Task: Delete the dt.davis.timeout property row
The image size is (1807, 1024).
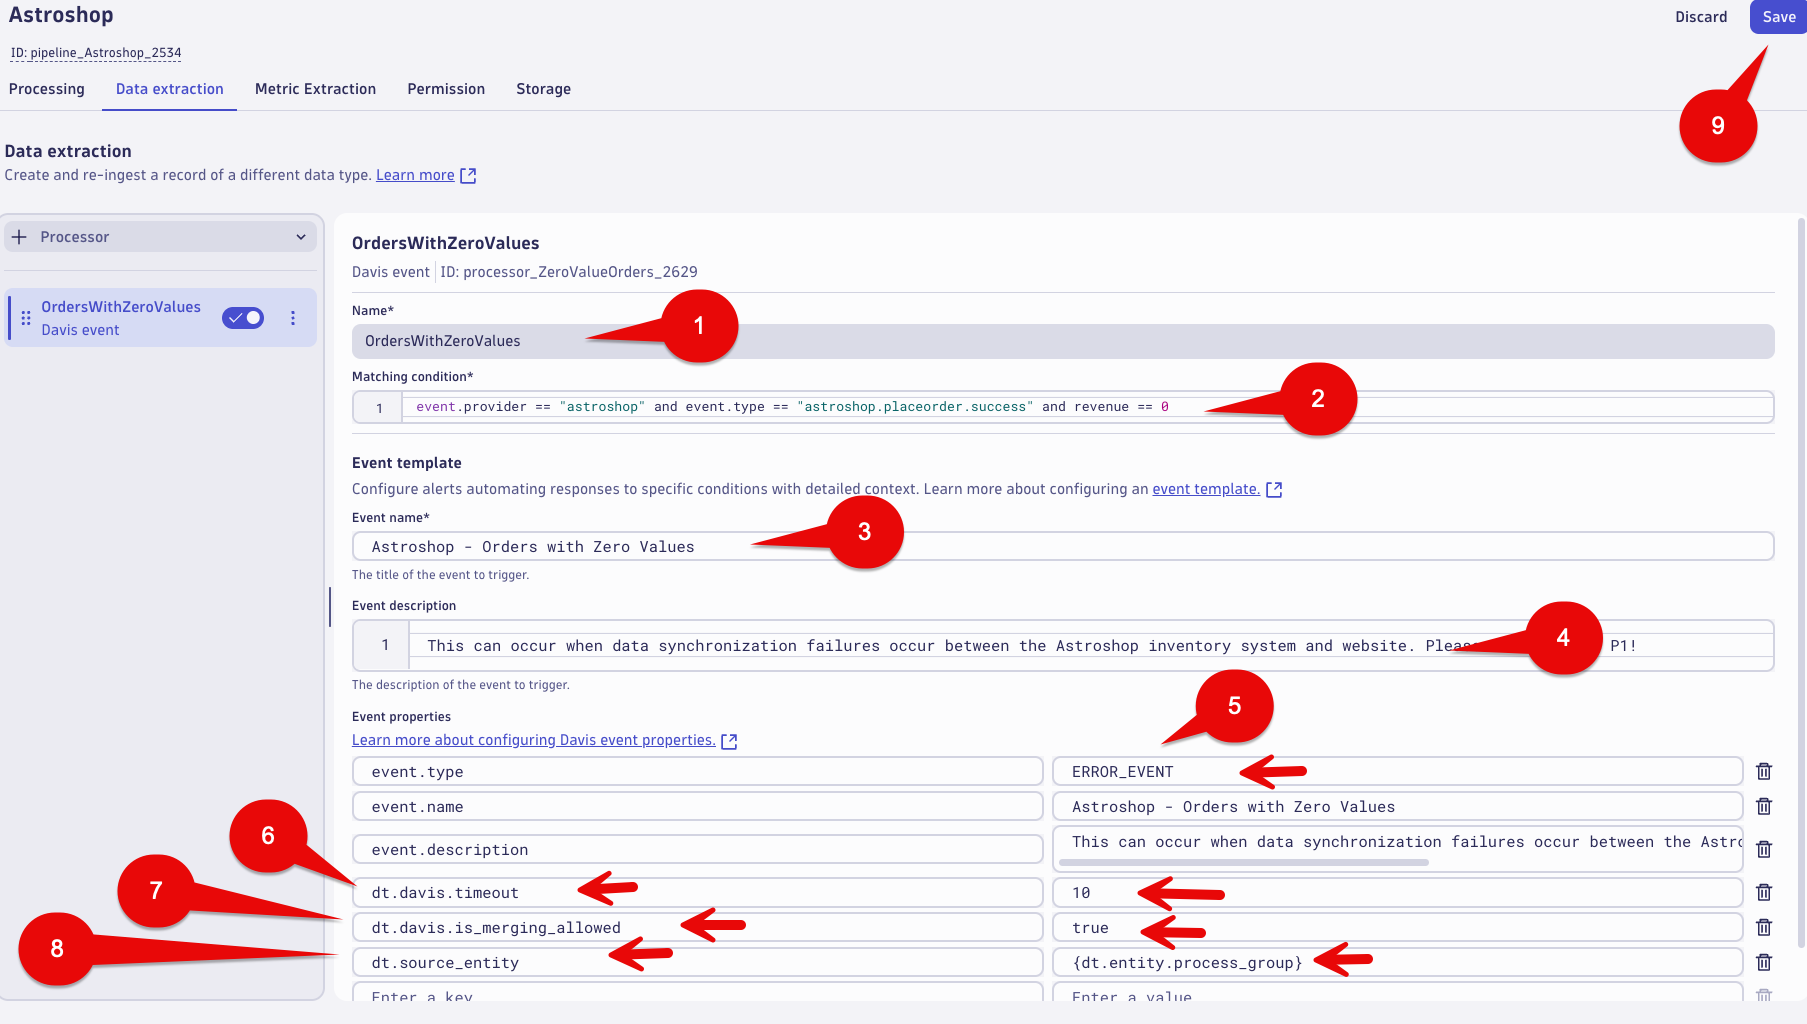Action: pos(1764,892)
